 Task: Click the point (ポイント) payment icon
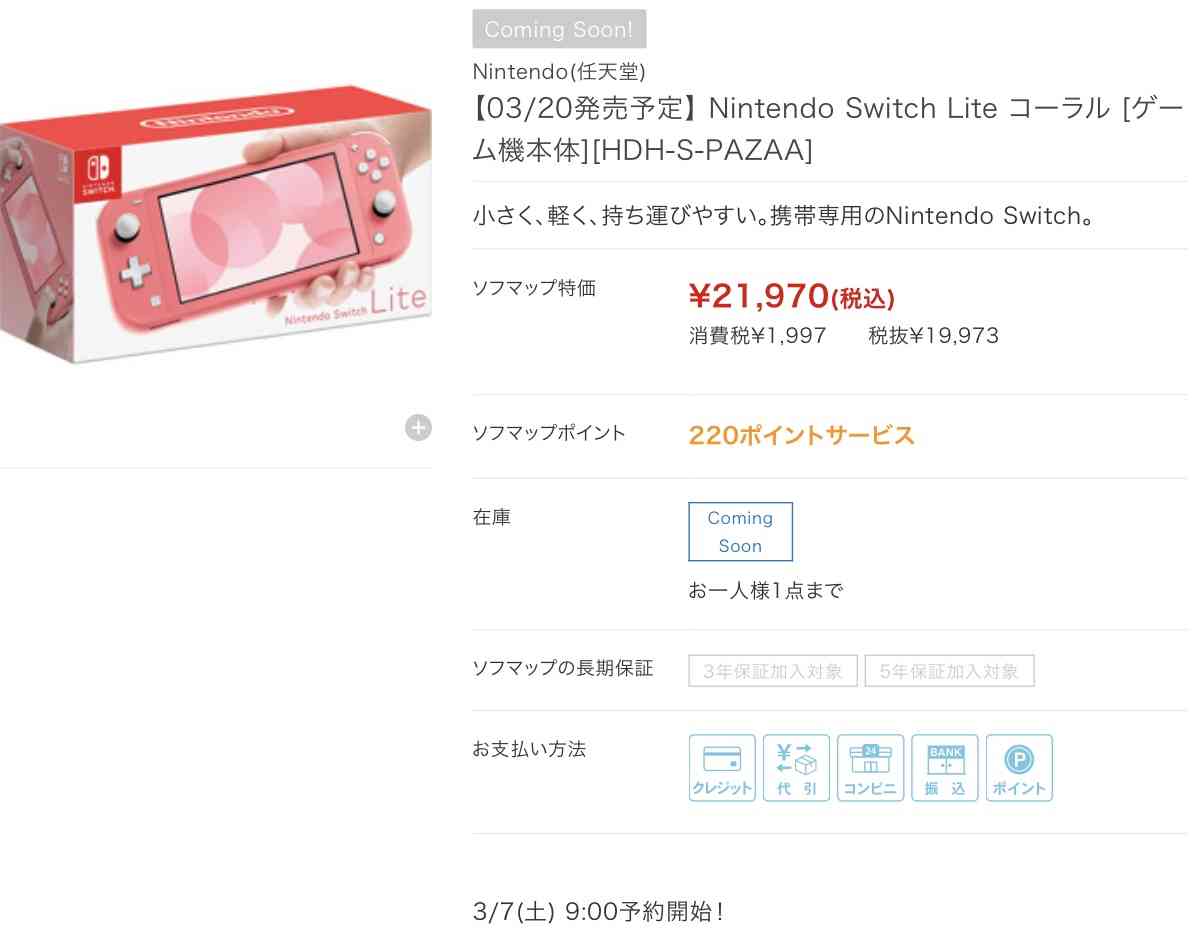point(1019,768)
